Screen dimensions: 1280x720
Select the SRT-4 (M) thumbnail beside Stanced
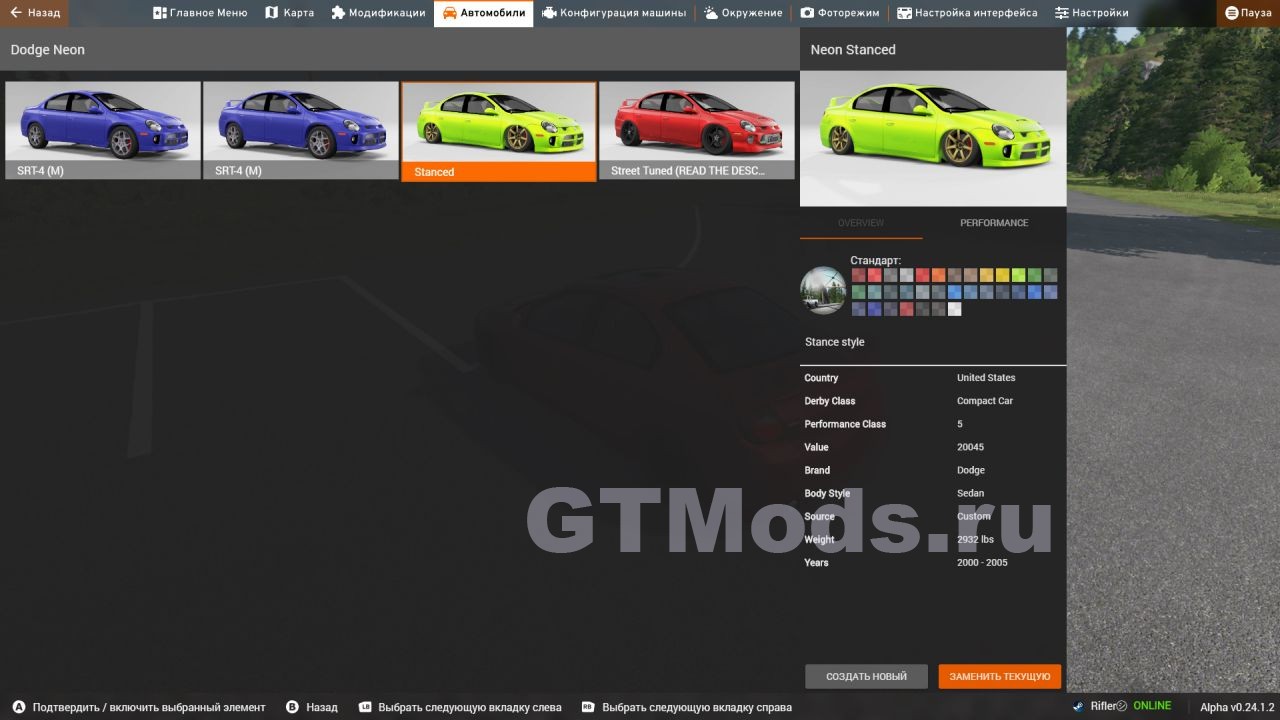click(x=301, y=131)
